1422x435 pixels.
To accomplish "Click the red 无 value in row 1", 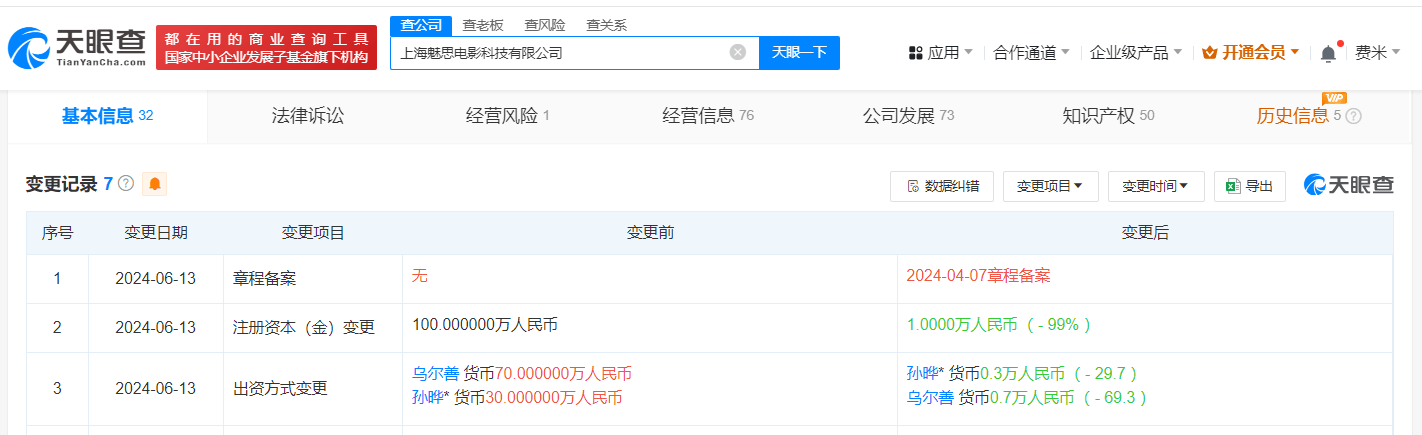I will click(x=419, y=276).
